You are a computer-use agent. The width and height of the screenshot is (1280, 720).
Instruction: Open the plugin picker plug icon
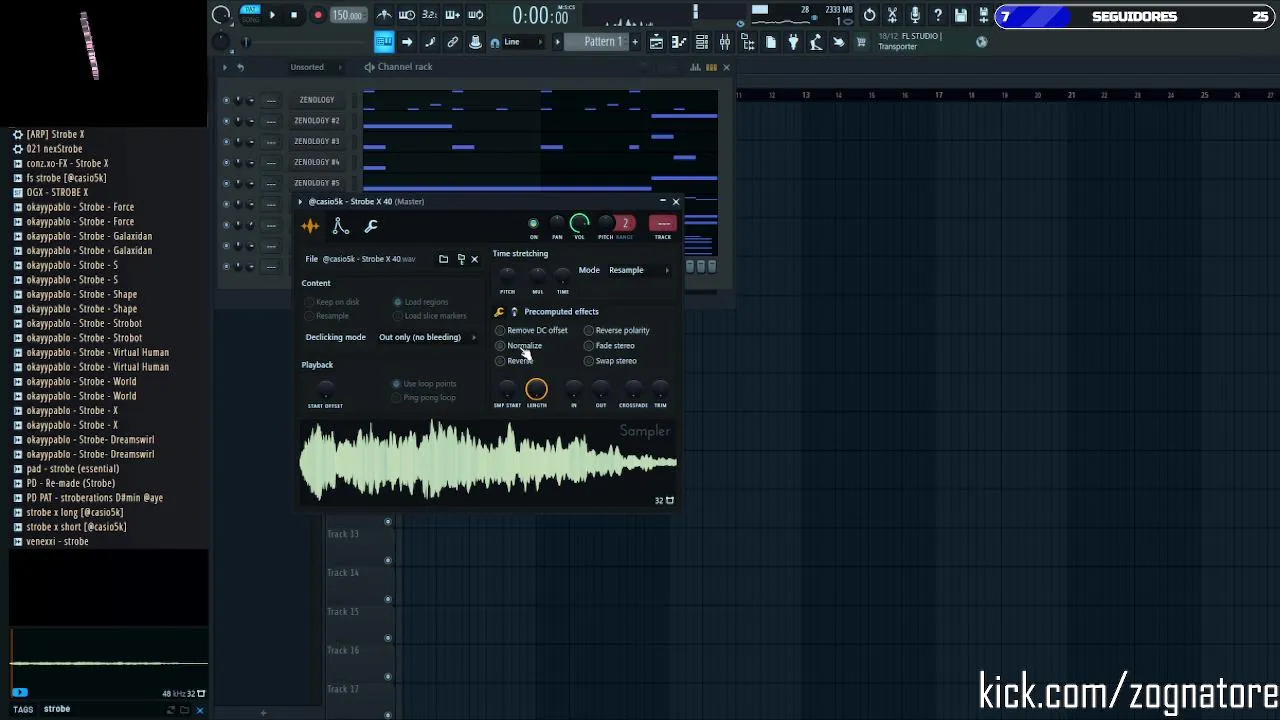click(793, 42)
